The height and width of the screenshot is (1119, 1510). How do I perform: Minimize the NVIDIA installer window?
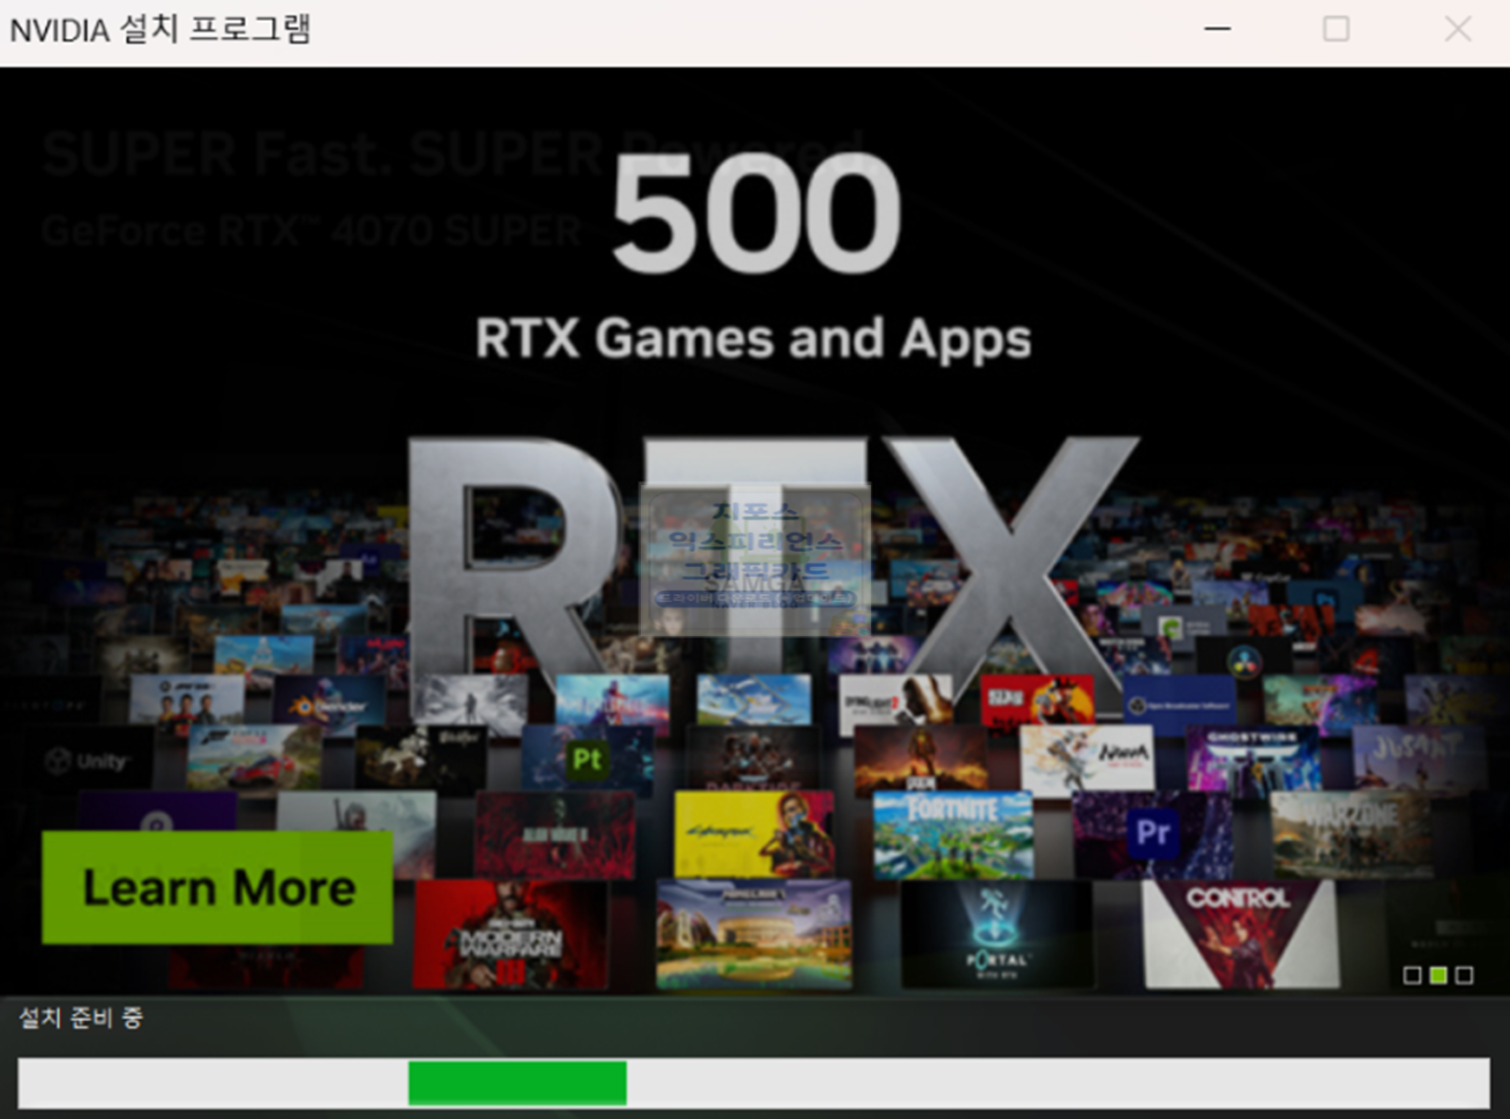(1217, 29)
